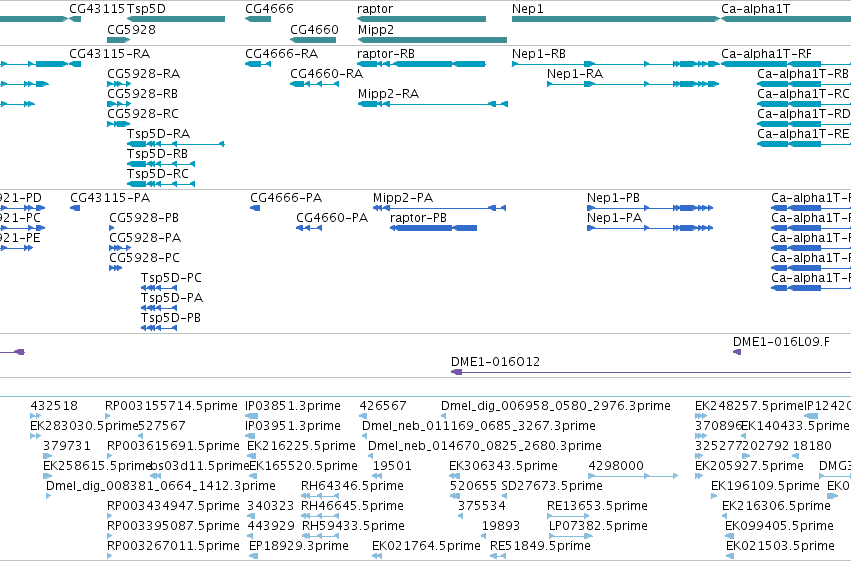This screenshot has height=561, width=851.
Task: Select the raptor-RB transcript
Action: 386,54
